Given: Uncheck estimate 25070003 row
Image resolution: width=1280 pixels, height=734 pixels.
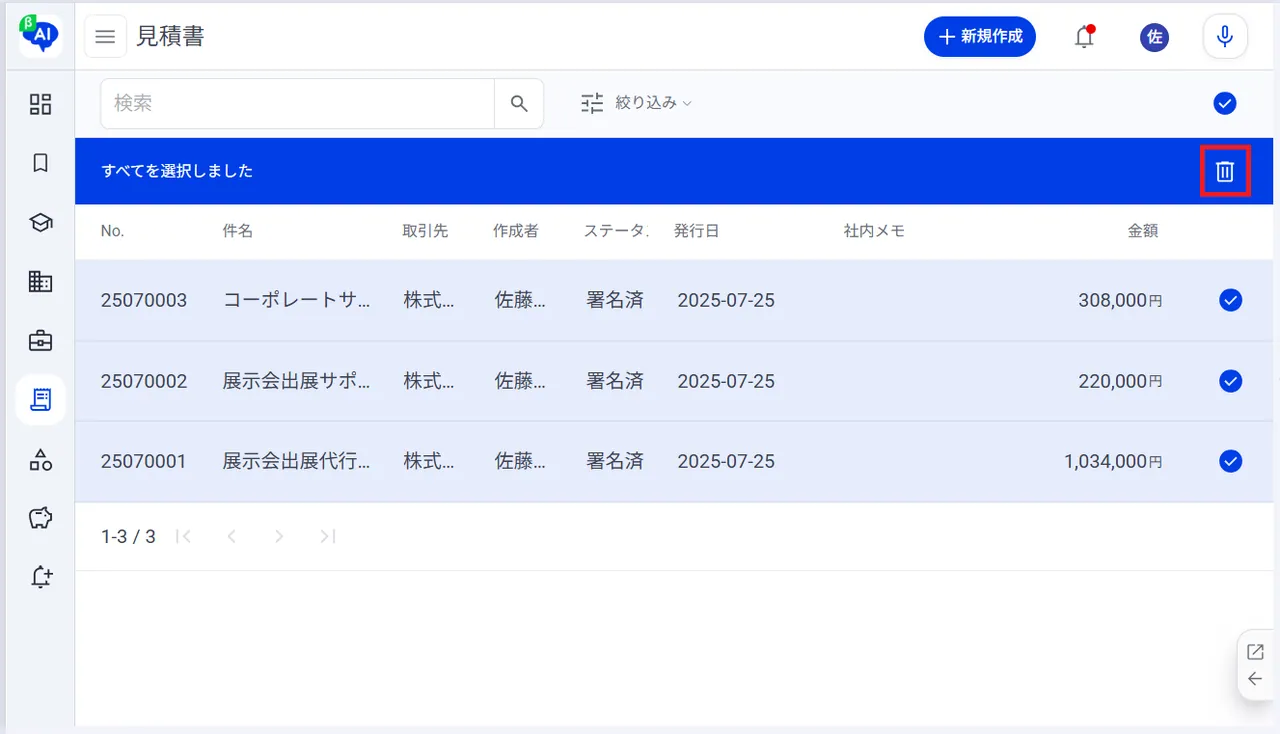Looking at the screenshot, I should pos(1231,300).
